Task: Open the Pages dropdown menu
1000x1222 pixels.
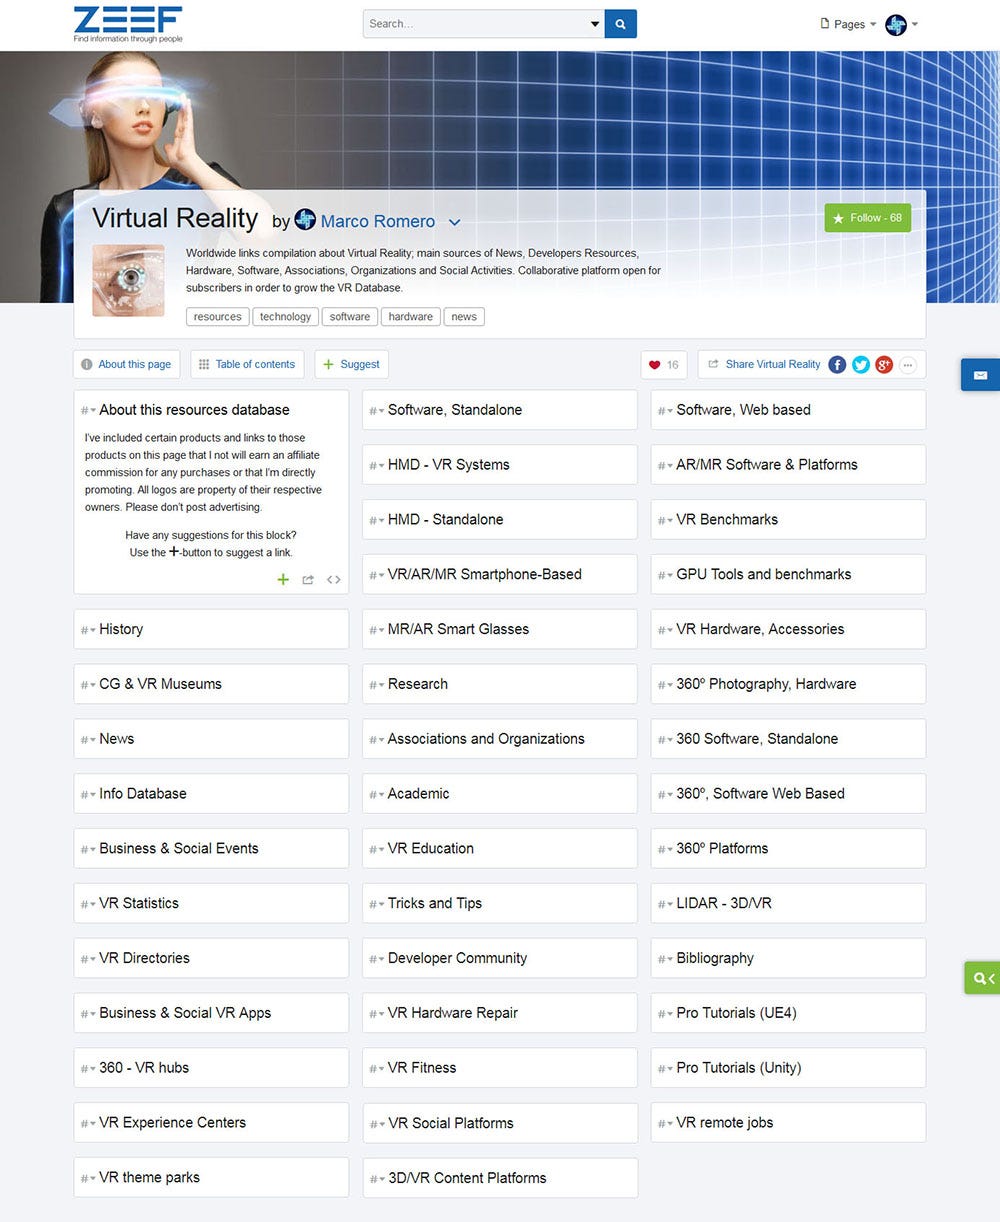Action: click(847, 23)
